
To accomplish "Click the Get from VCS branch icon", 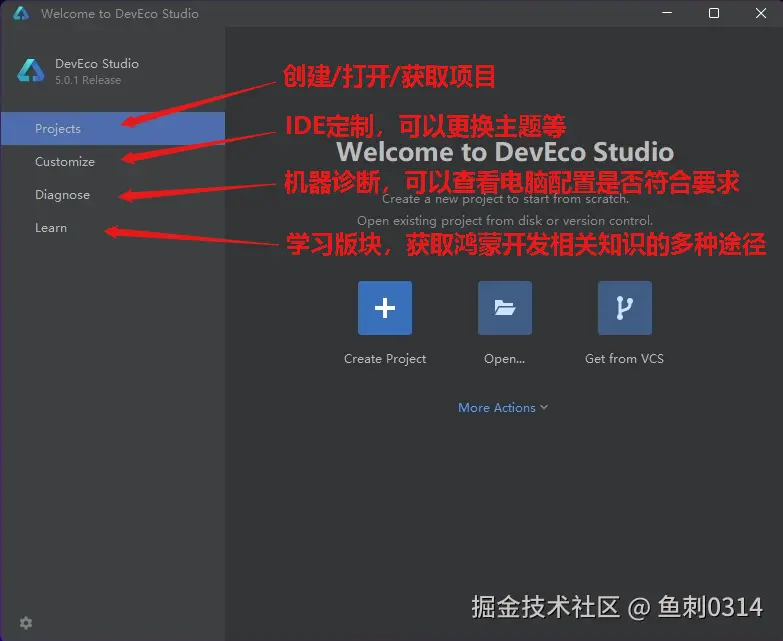I will (x=625, y=308).
